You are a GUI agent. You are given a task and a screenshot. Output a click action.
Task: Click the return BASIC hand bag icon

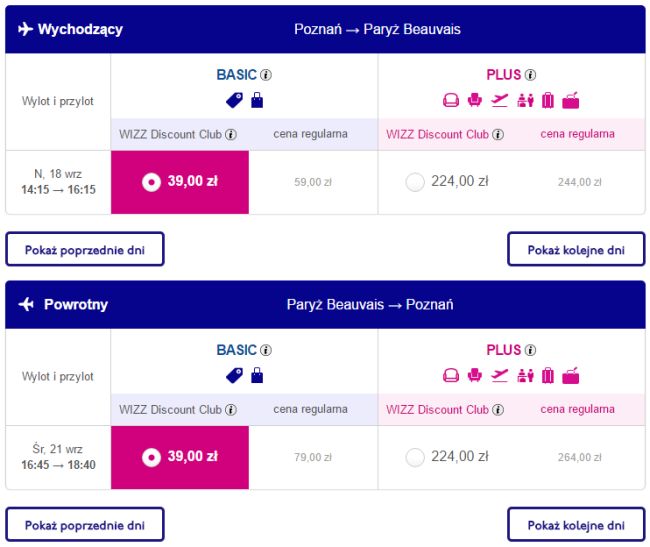tap(257, 376)
